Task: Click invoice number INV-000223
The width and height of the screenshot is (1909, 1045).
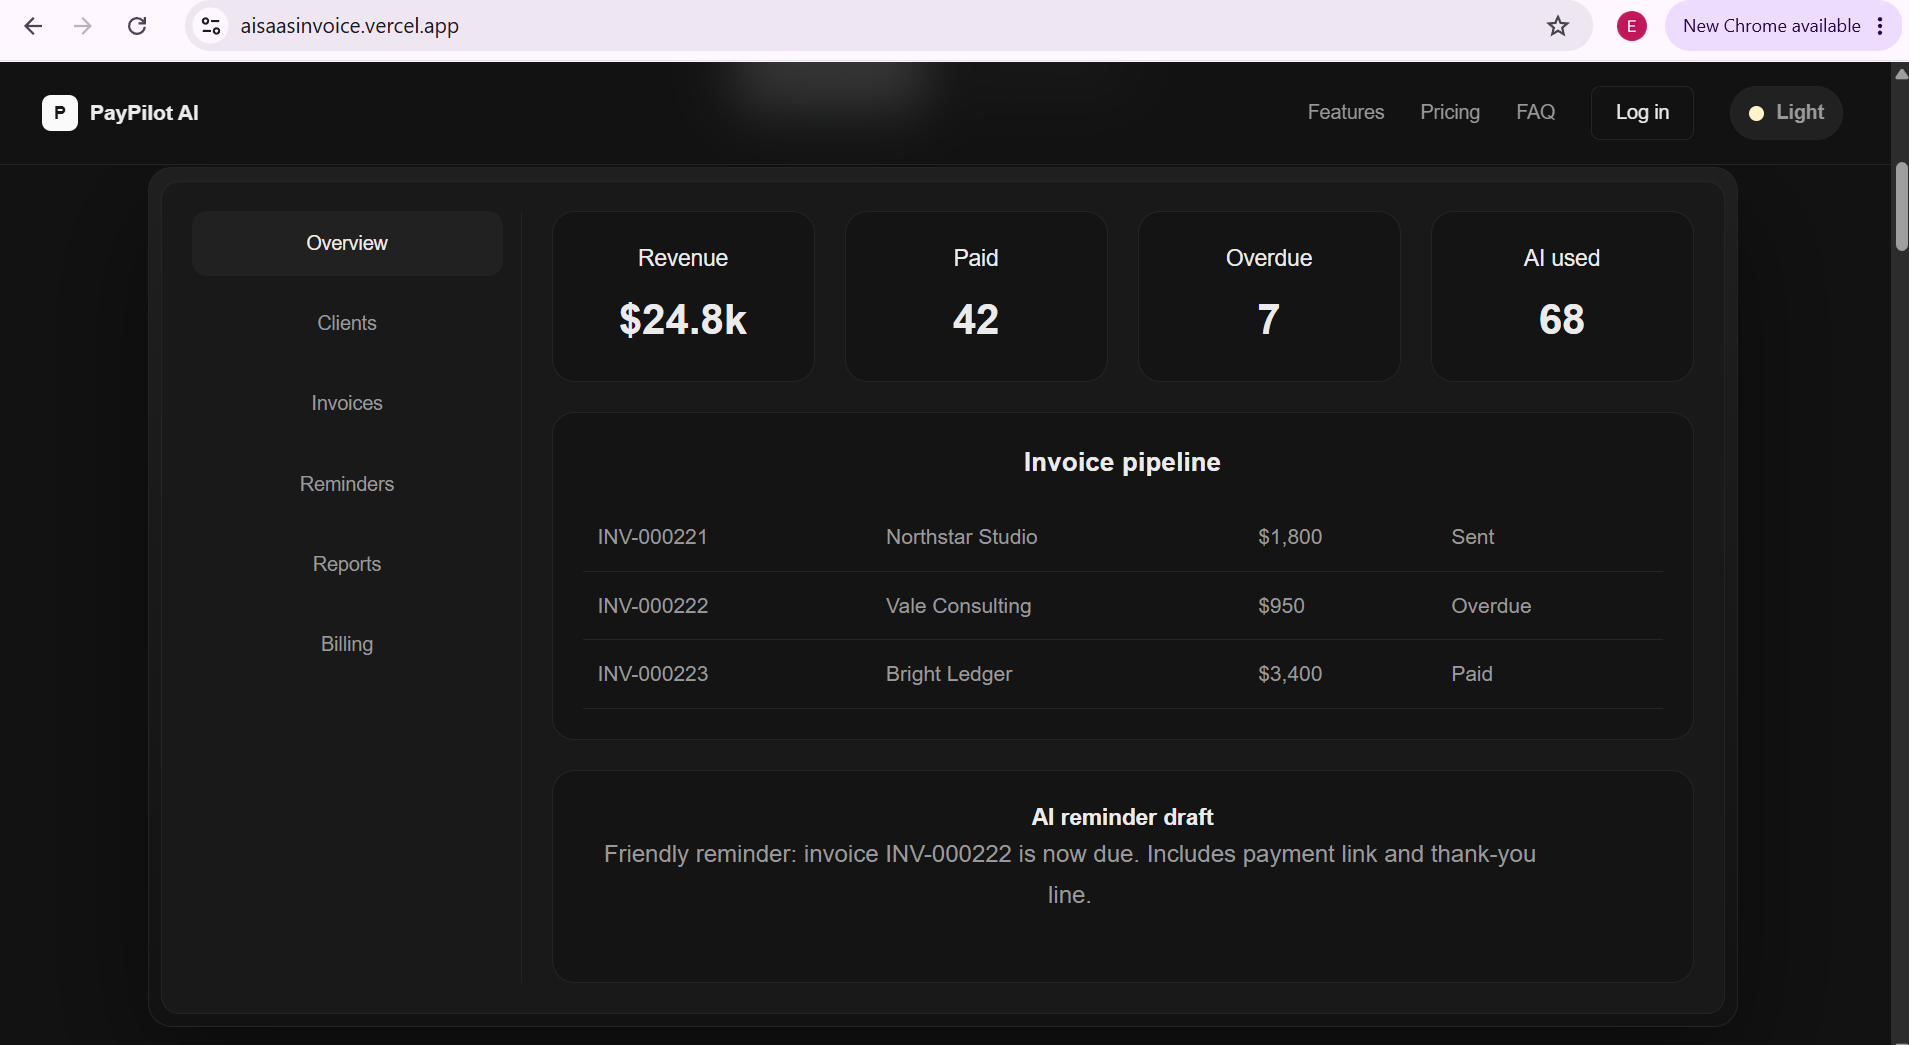Action: 652,674
